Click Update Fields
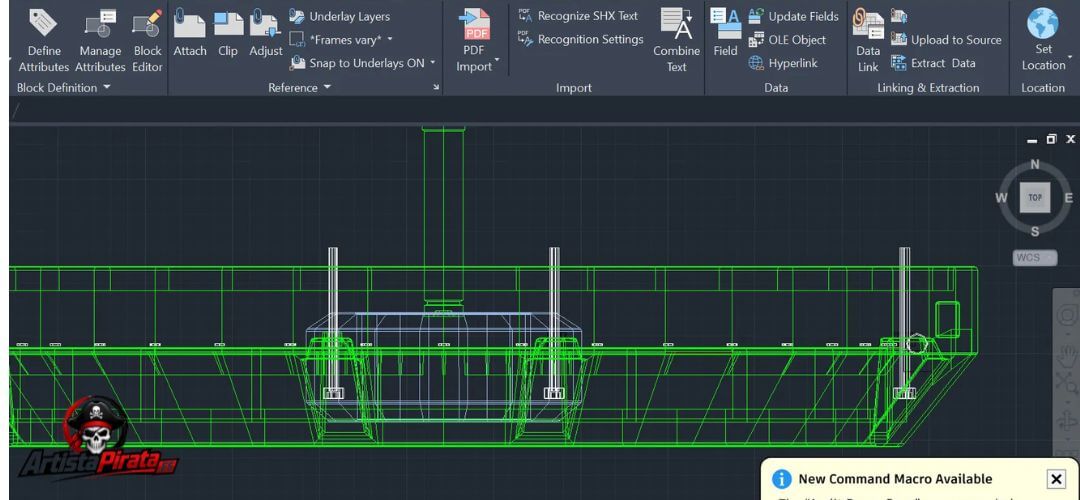Screen dimensions: 1080x500 tap(793, 16)
